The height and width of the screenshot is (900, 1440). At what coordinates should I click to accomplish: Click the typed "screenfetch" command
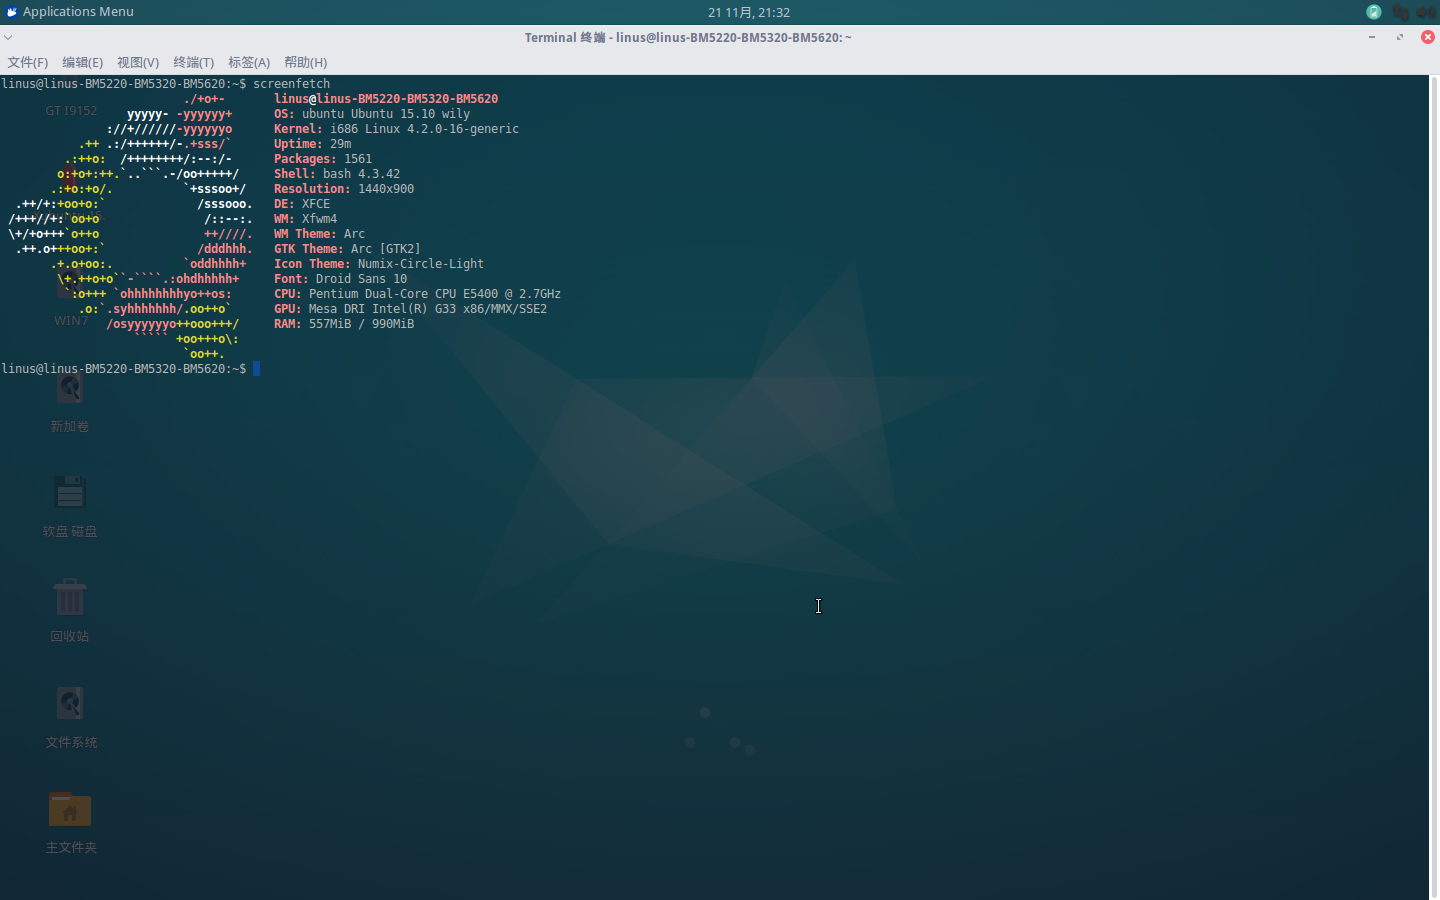(291, 84)
